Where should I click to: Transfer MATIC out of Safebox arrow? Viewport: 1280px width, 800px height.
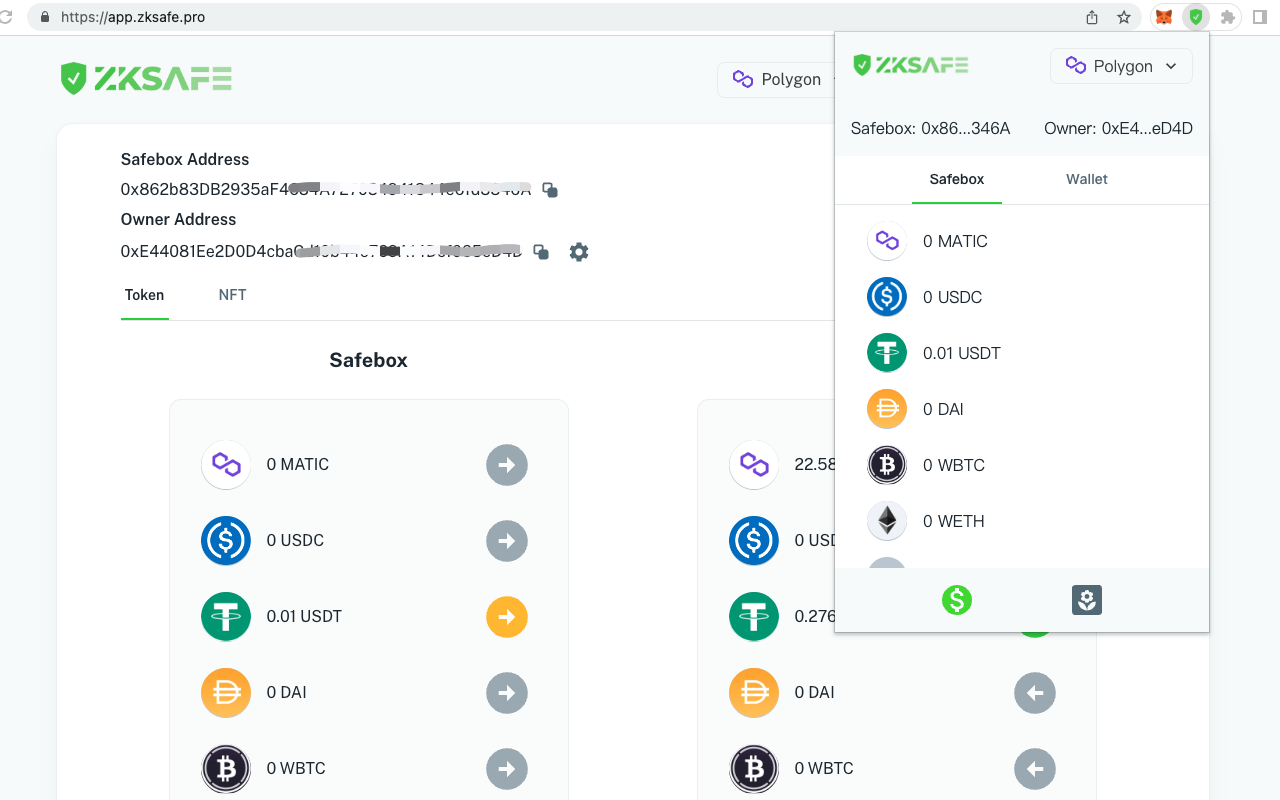pyautogui.click(x=507, y=465)
